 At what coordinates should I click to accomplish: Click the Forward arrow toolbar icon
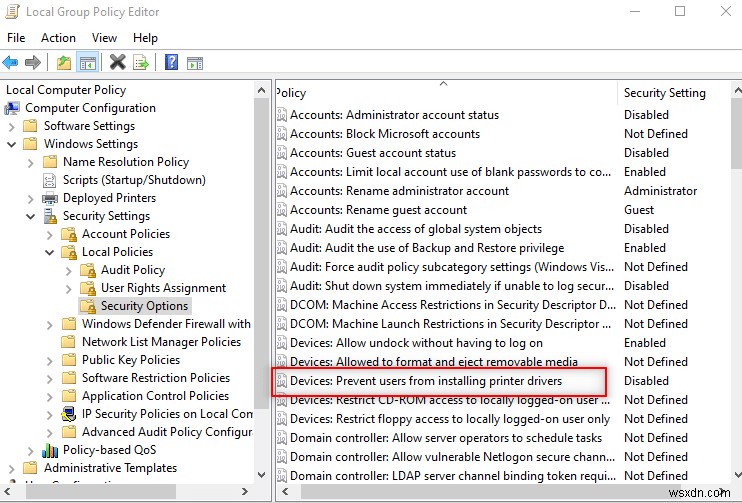[x=33, y=62]
